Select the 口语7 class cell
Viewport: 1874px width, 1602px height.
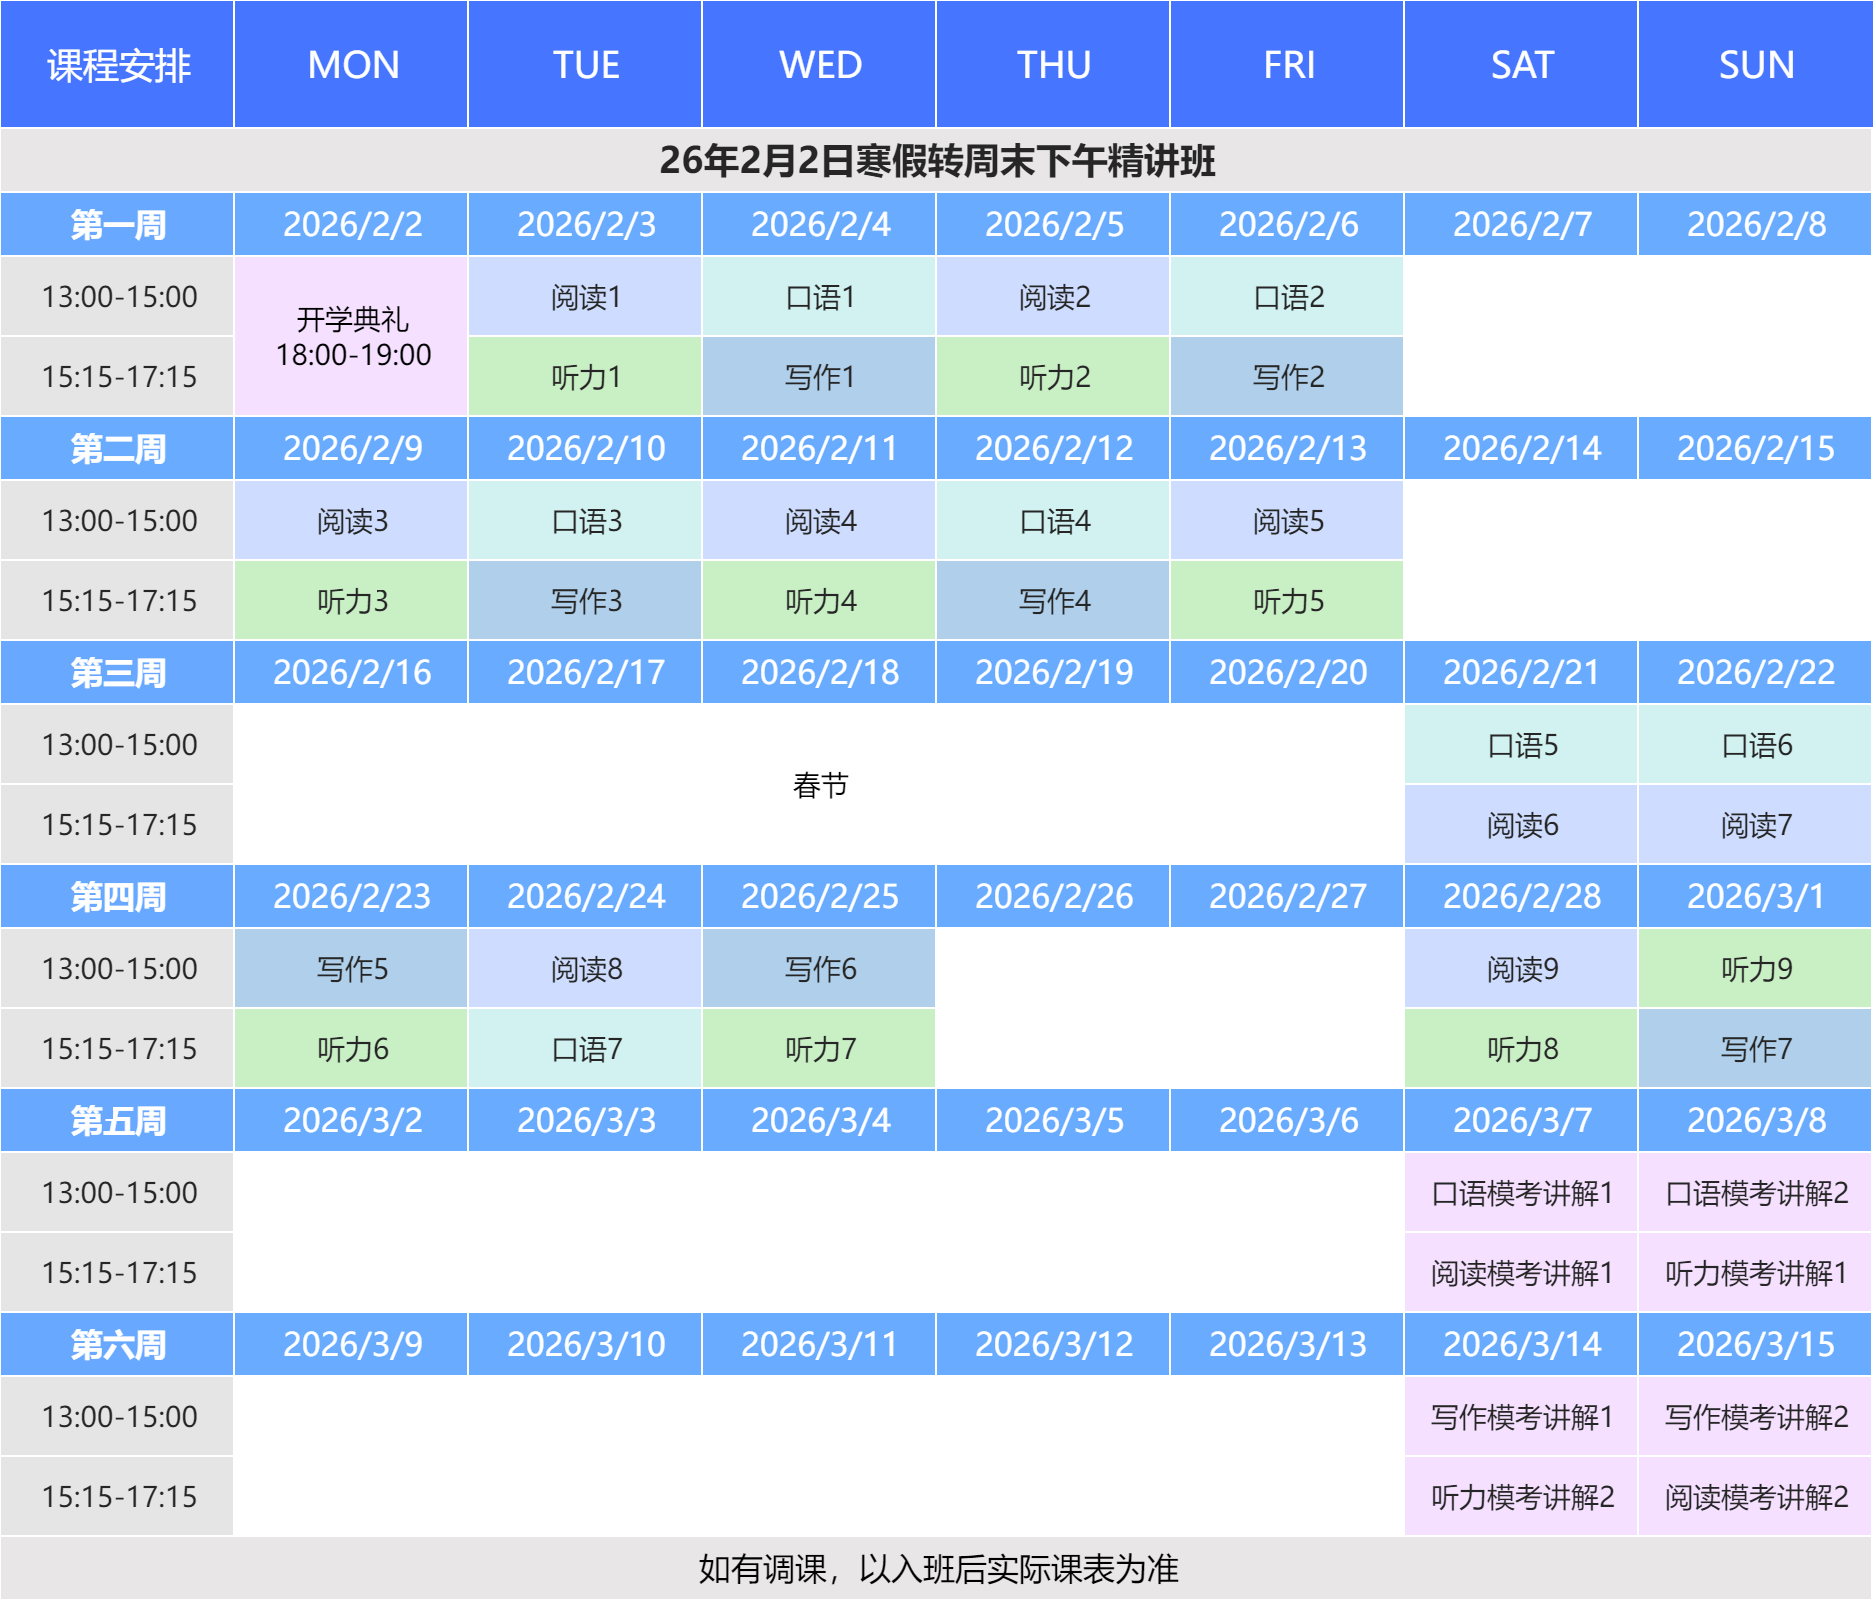point(586,1049)
